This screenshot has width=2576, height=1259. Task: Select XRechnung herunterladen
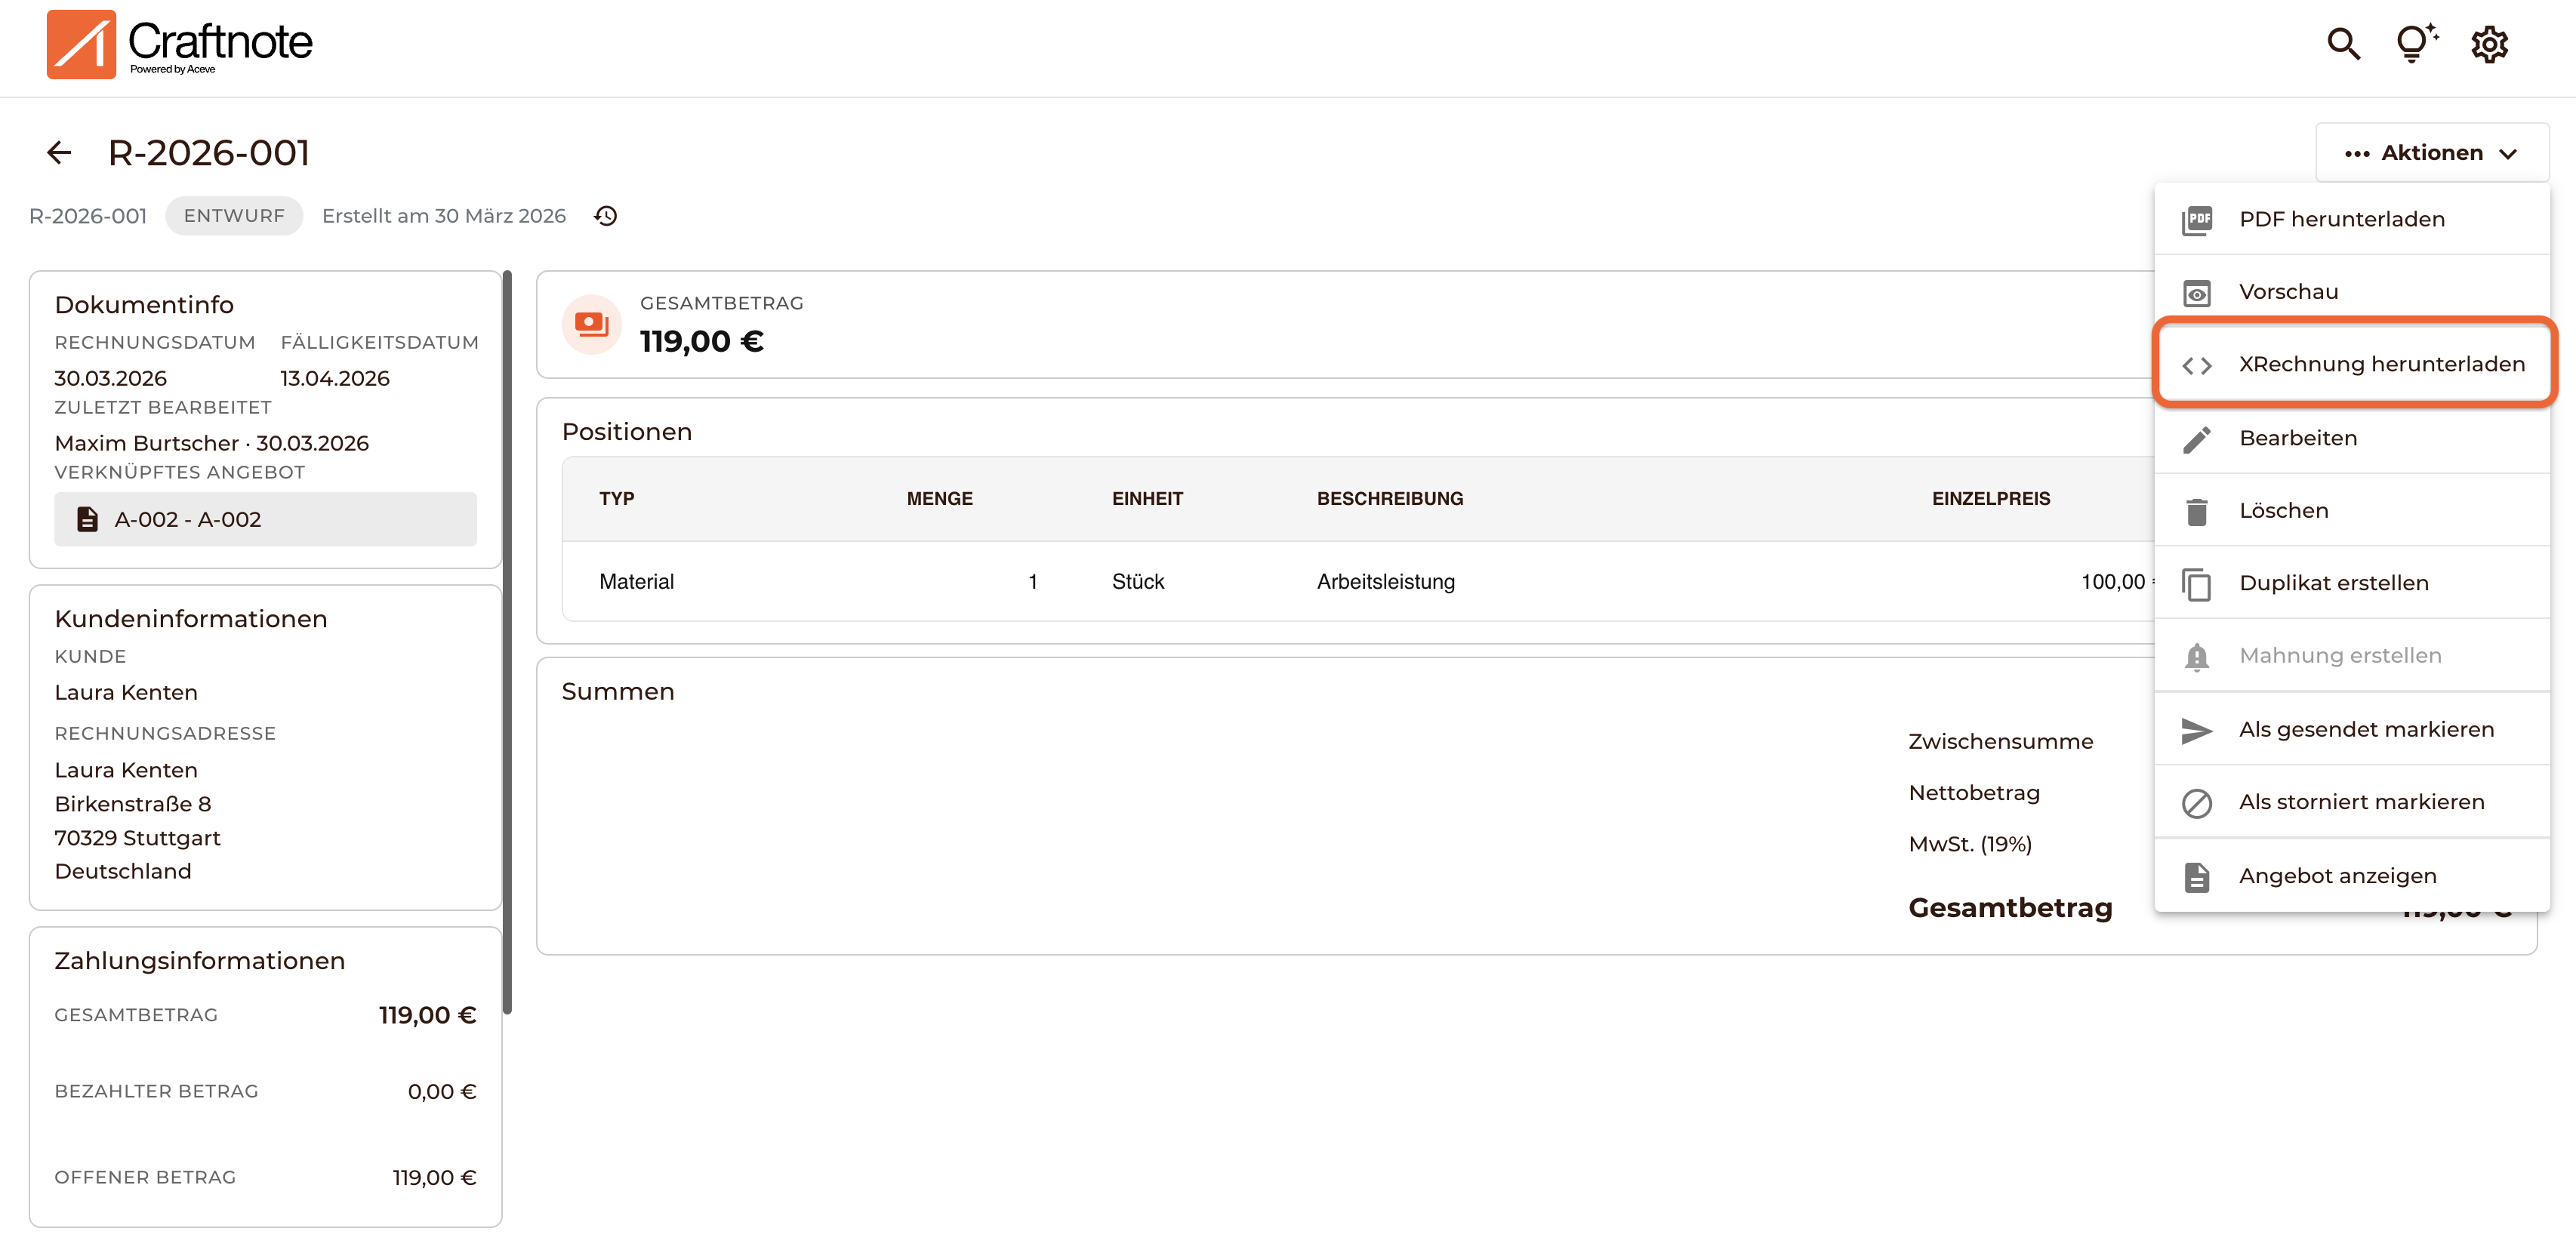pos(2381,365)
